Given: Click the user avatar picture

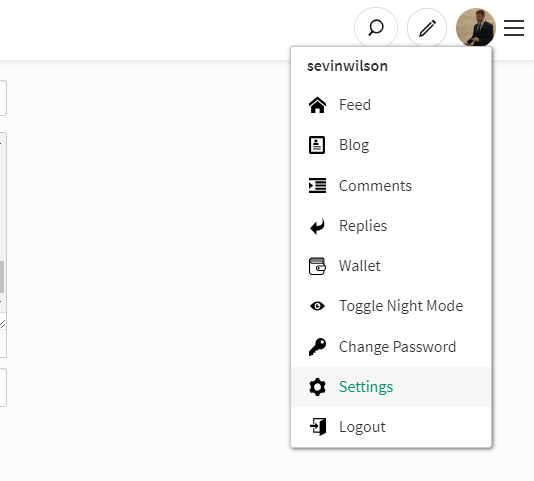Looking at the screenshot, I should (x=476, y=27).
